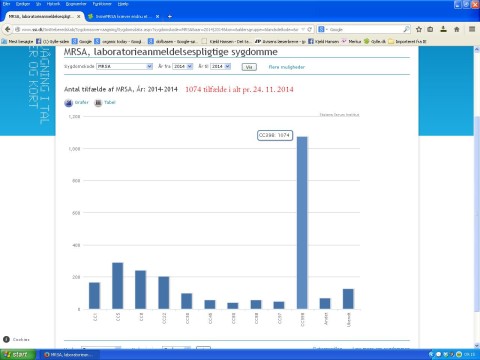Switch to Tabel table view icon

pos(98,103)
